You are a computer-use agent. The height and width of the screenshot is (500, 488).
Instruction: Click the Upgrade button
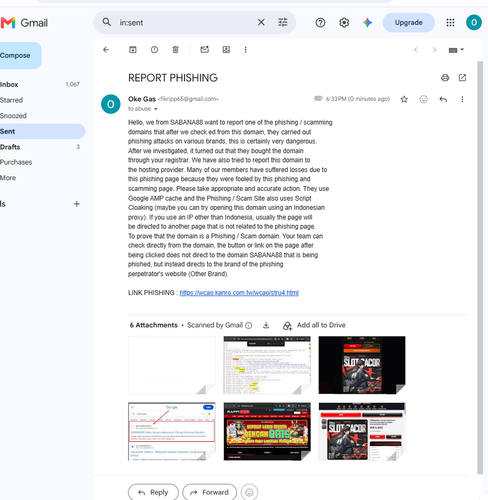coord(408,23)
